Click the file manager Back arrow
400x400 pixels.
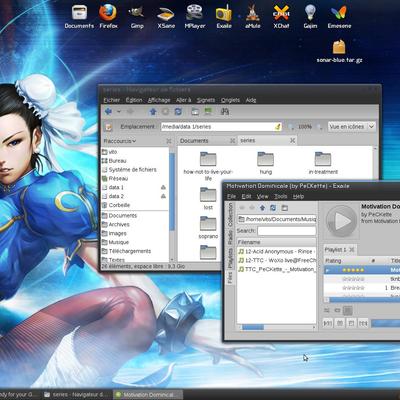click(x=108, y=111)
